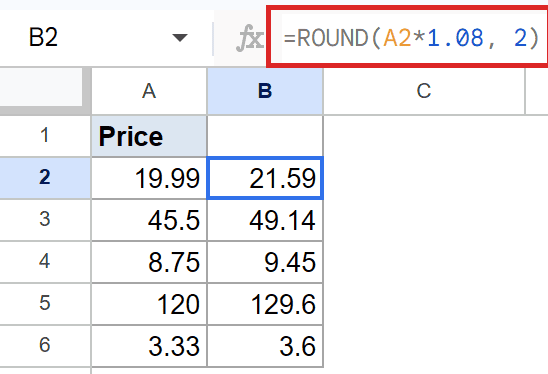Viewport: 548px width, 374px height.
Task: Select row 5 header
Action: (x=45, y=303)
